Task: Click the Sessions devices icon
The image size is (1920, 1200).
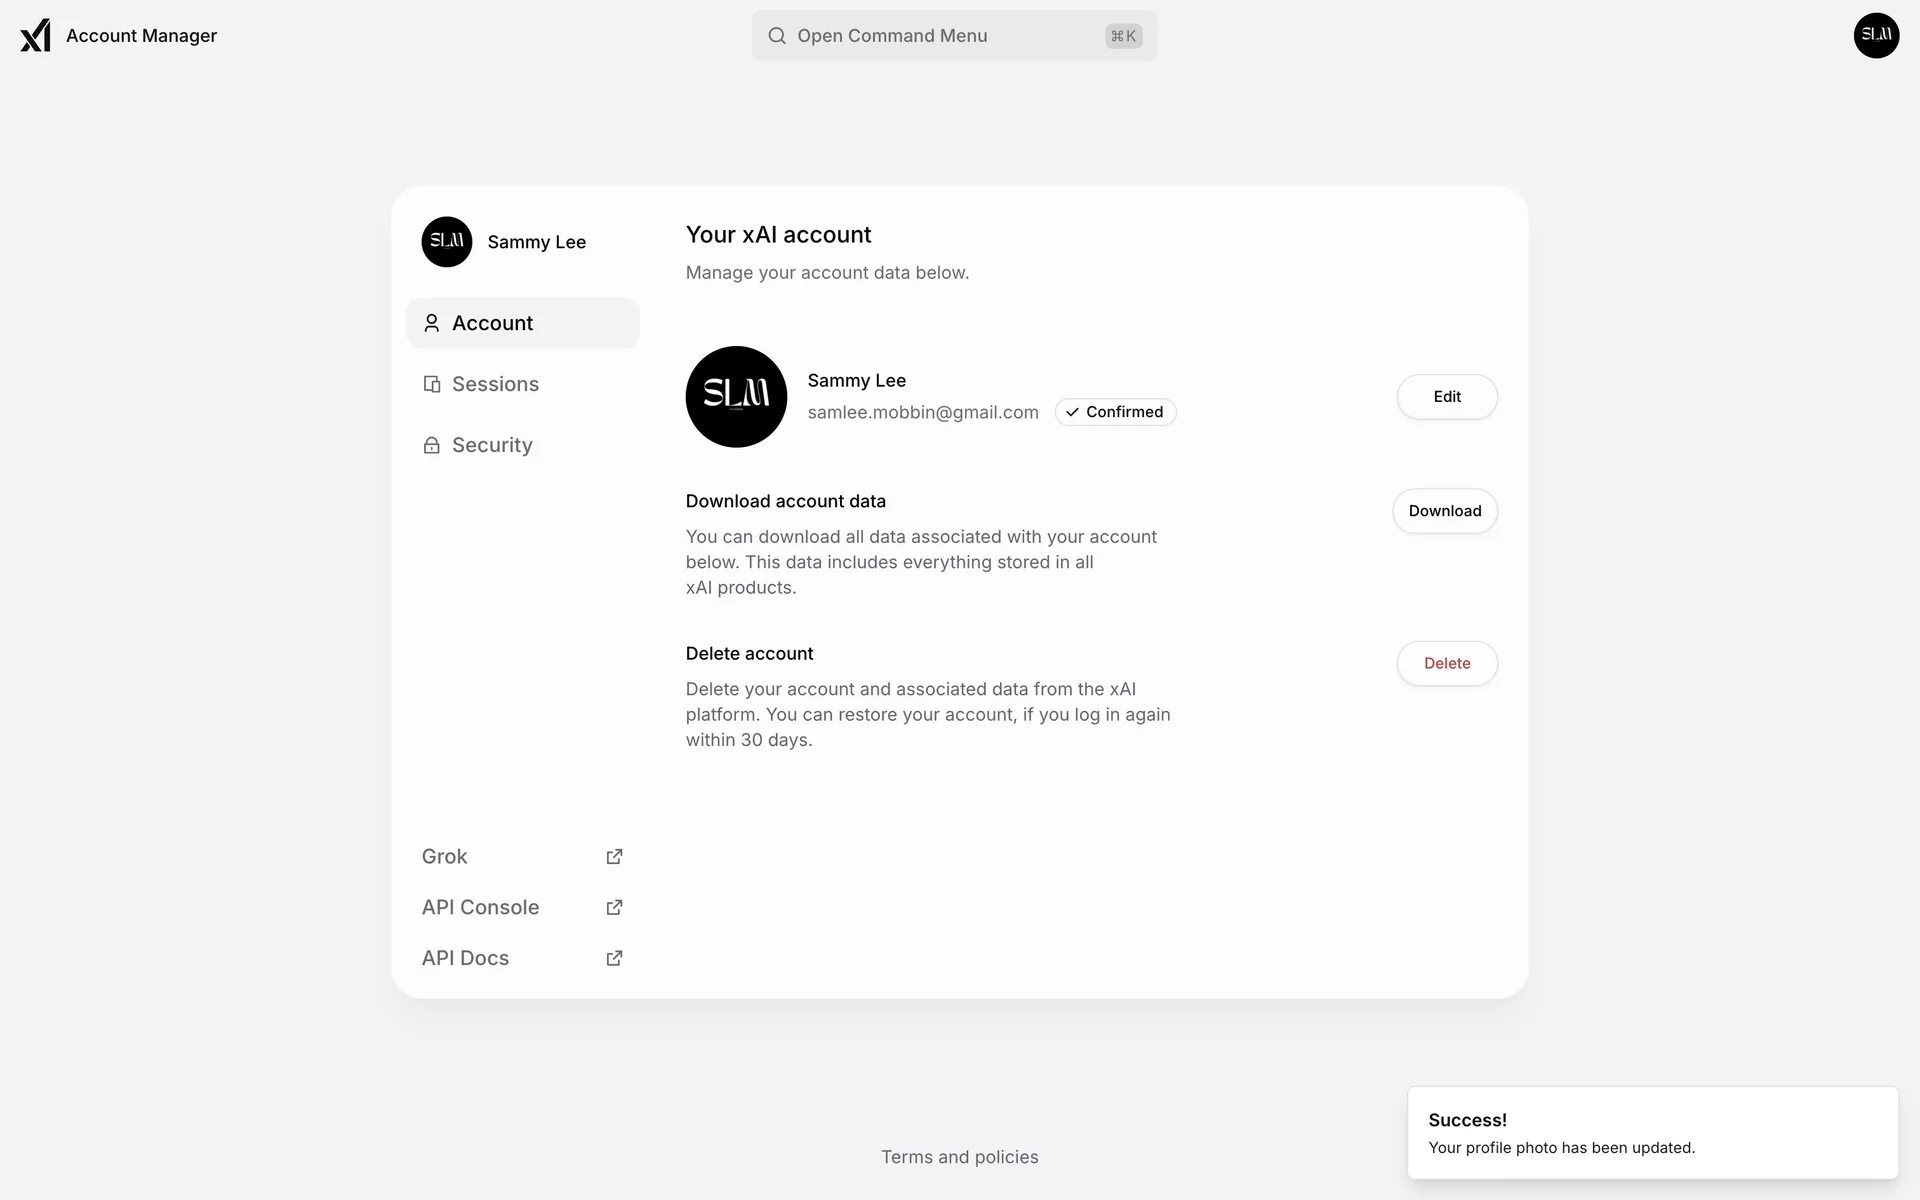Action: (432, 385)
